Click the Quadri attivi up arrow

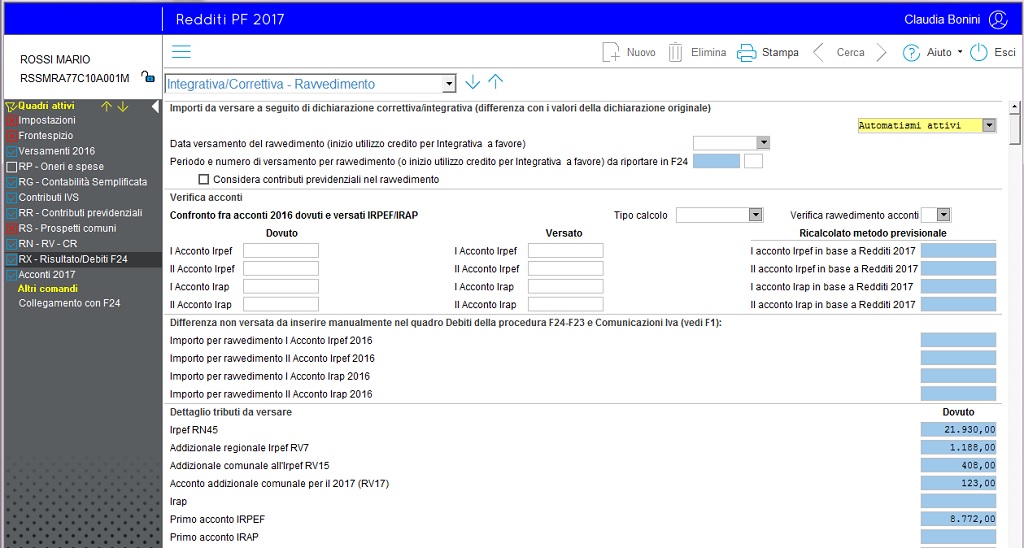coord(106,106)
